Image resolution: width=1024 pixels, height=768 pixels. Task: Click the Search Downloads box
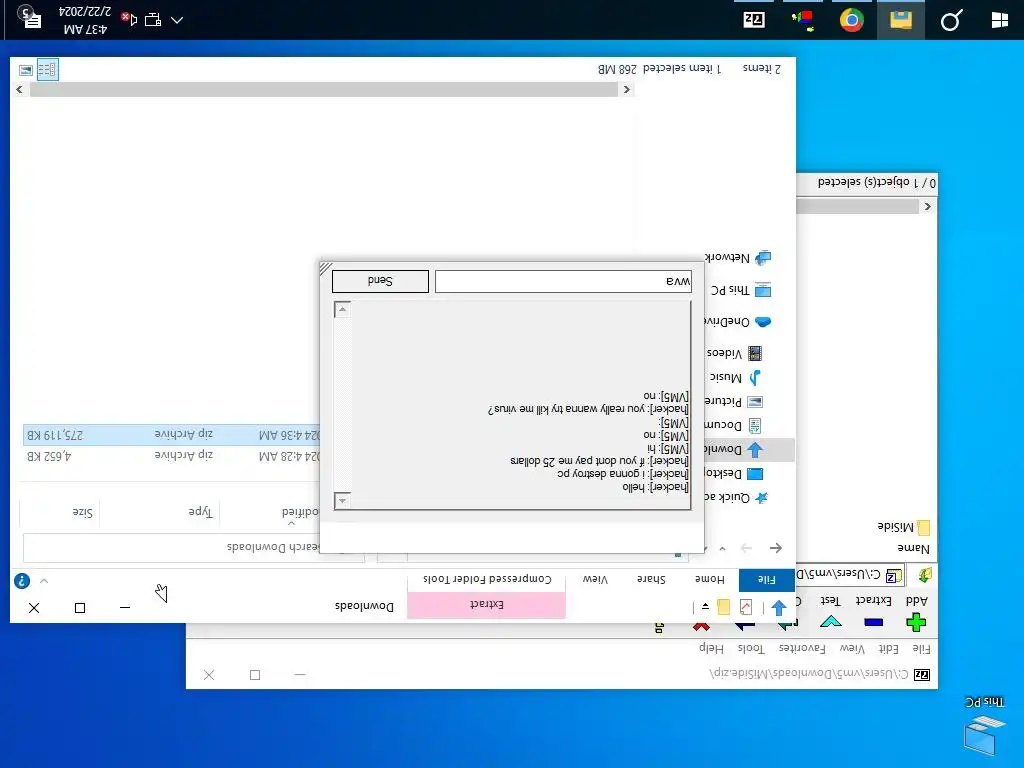(x=194, y=547)
